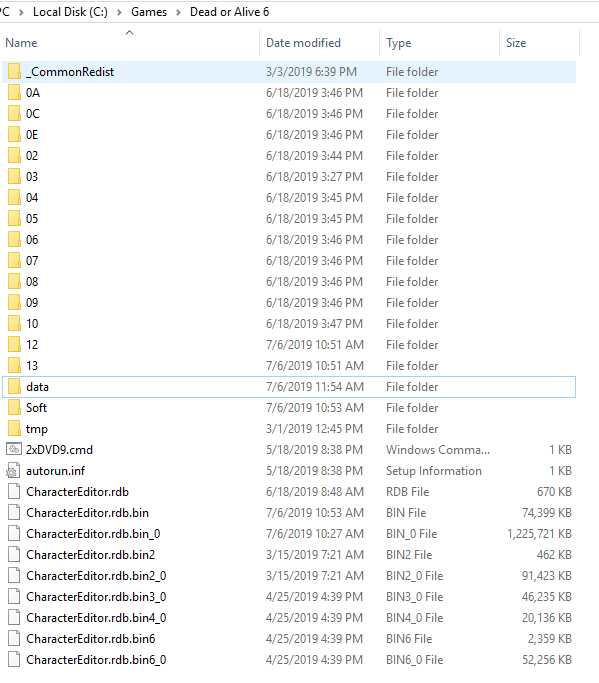Navigate to Games in breadcrumb
599x683 pixels.
click(149, 12)
